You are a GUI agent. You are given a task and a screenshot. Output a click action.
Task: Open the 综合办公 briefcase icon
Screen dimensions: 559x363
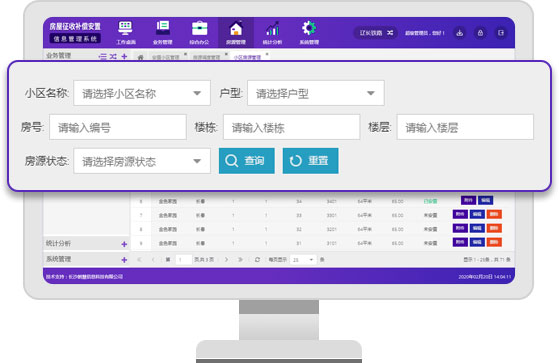coord(199,28)
